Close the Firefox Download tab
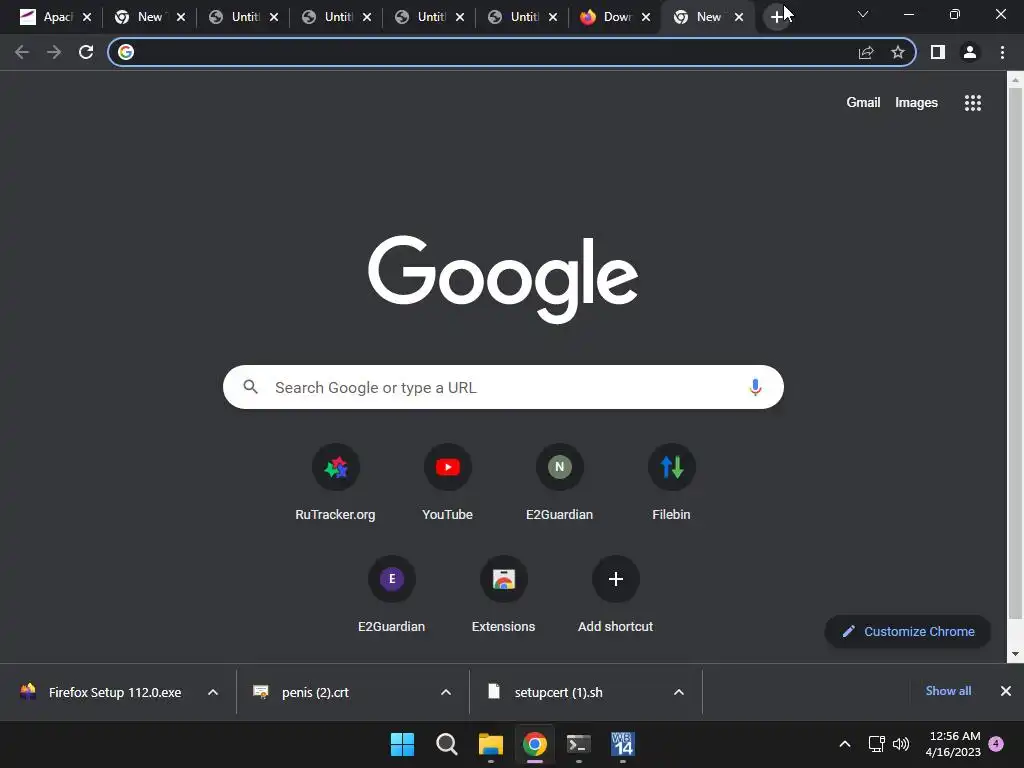 646,18
